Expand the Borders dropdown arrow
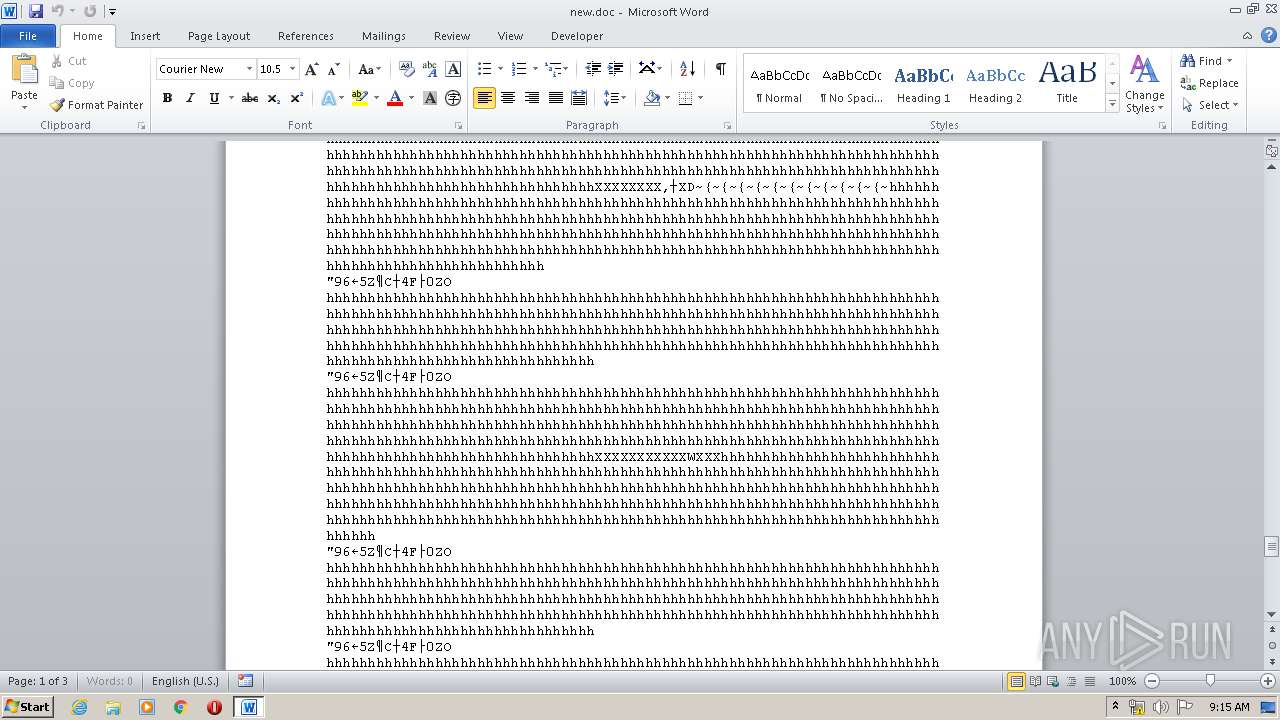 (x=700, y=98)
